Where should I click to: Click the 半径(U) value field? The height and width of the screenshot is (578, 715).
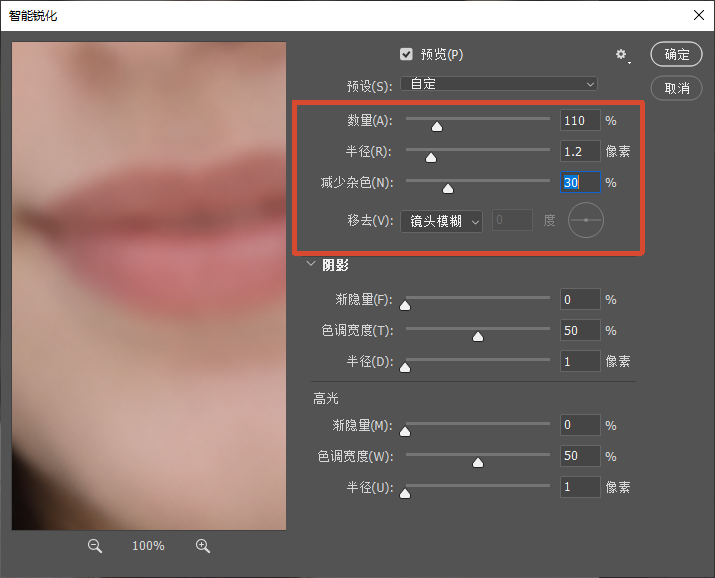(580, 487)
